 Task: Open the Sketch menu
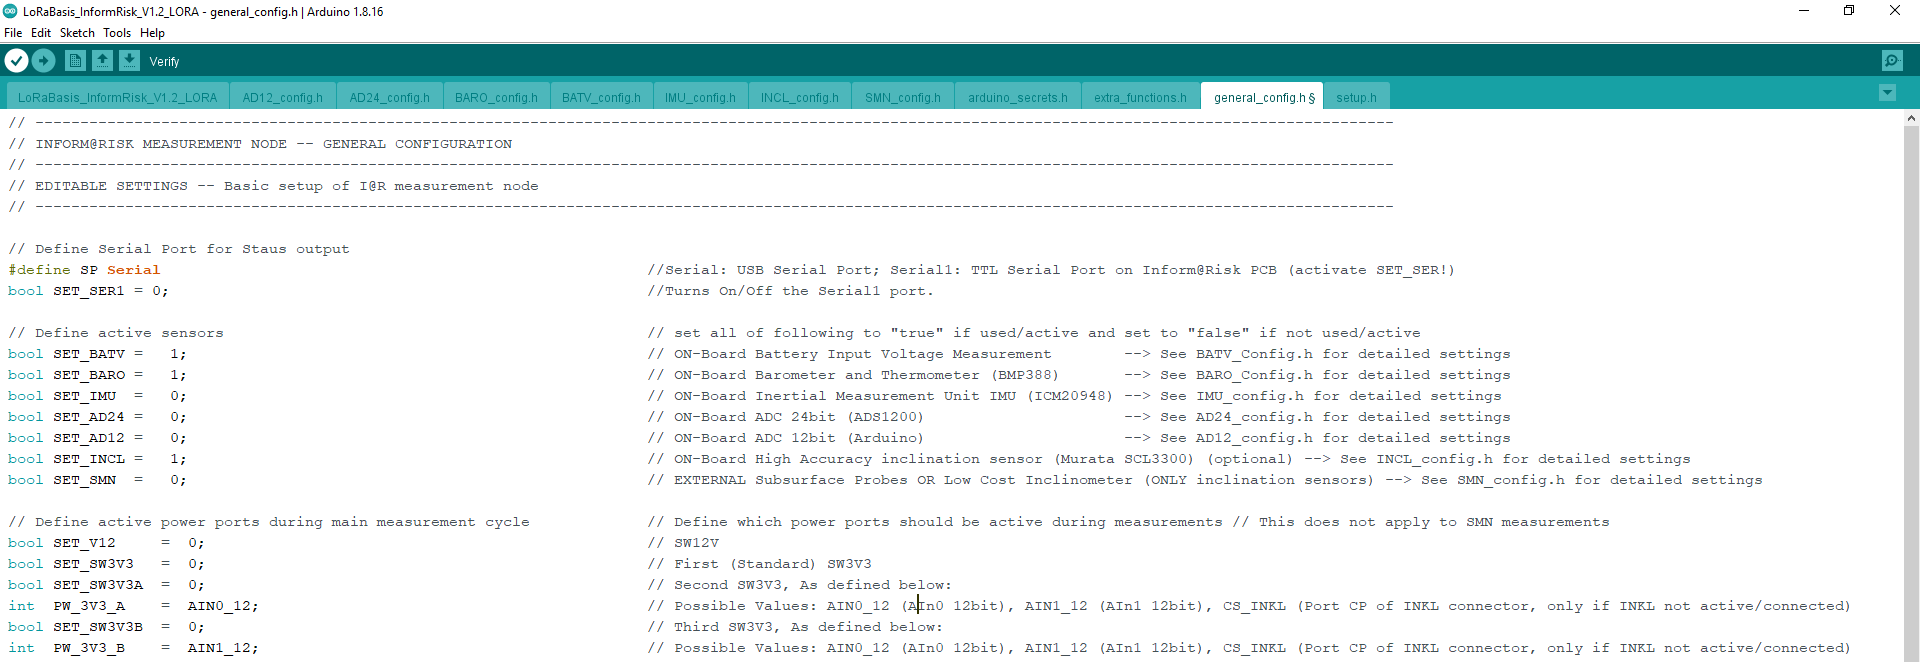77,33
